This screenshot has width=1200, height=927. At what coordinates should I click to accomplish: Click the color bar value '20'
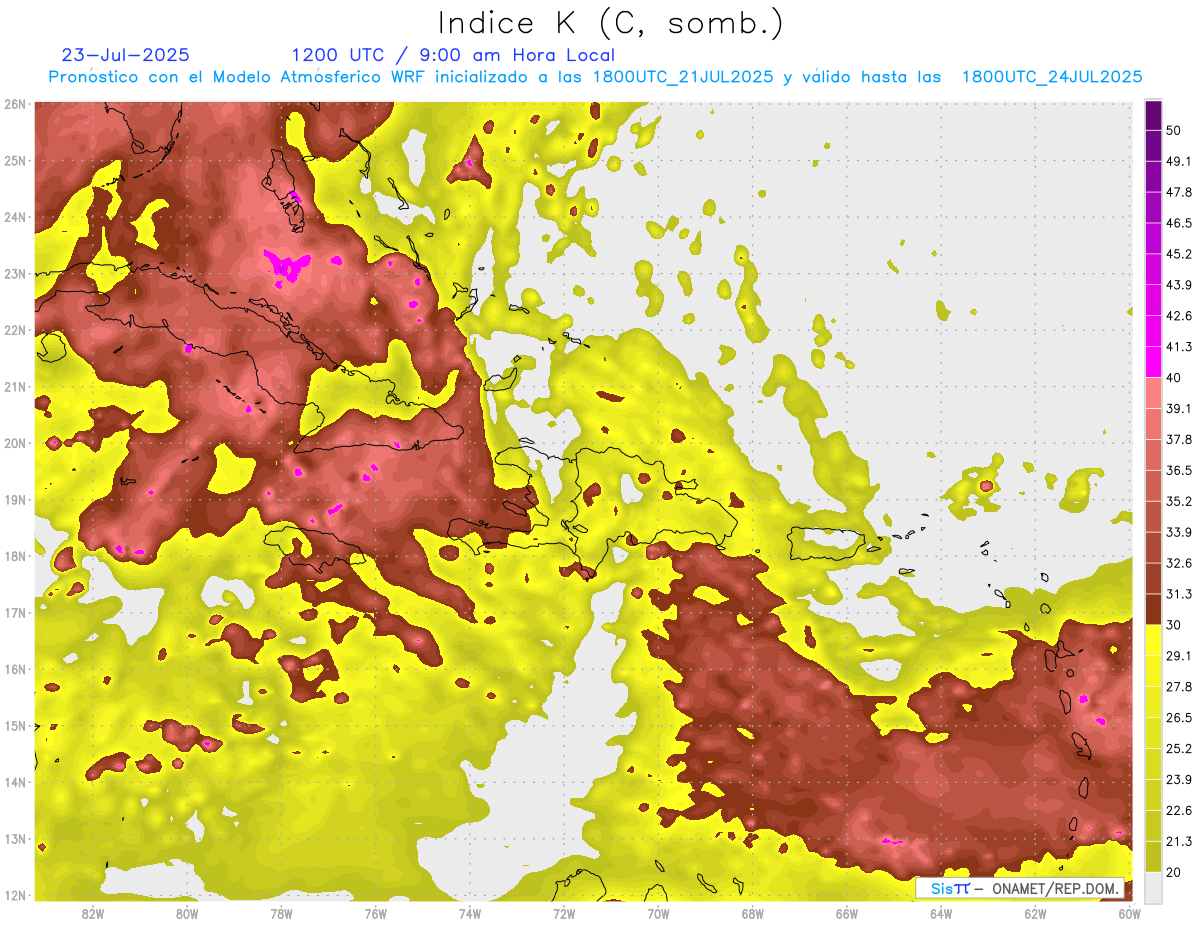pos(1173,872)
